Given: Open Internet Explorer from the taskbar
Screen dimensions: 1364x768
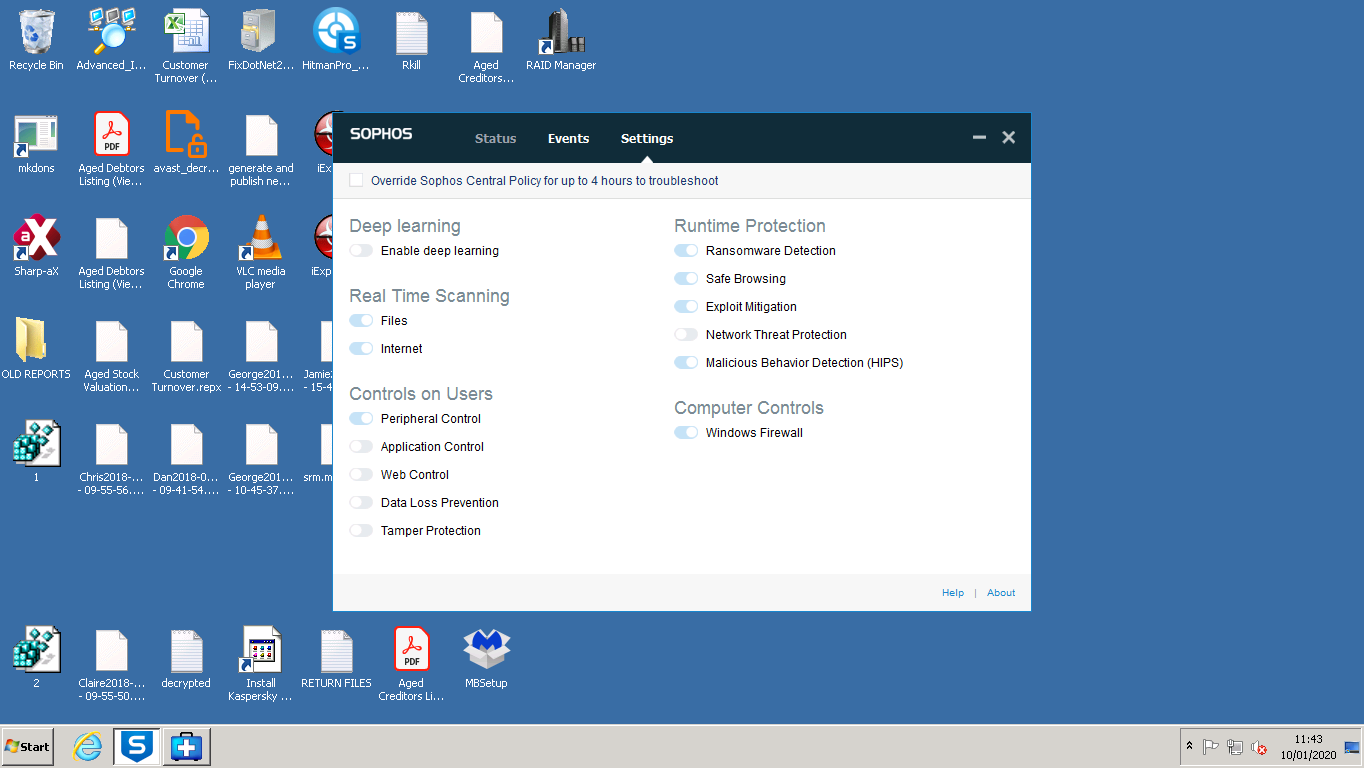Looking at the screenshot, I should click(x=88, y=746).
